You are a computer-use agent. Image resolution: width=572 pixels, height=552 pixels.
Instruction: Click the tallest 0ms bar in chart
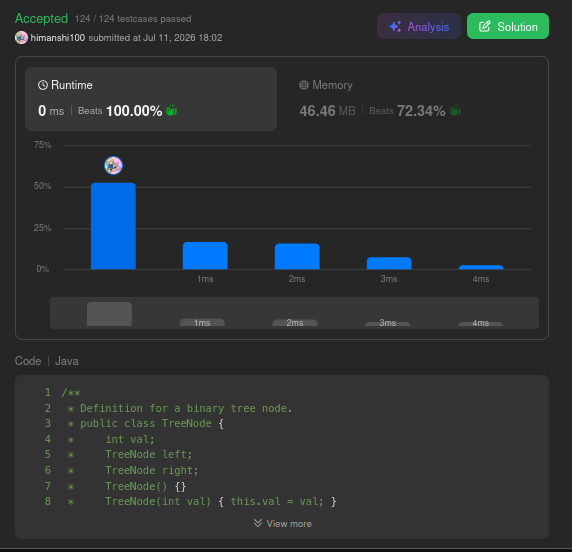(x=113, y=226)
